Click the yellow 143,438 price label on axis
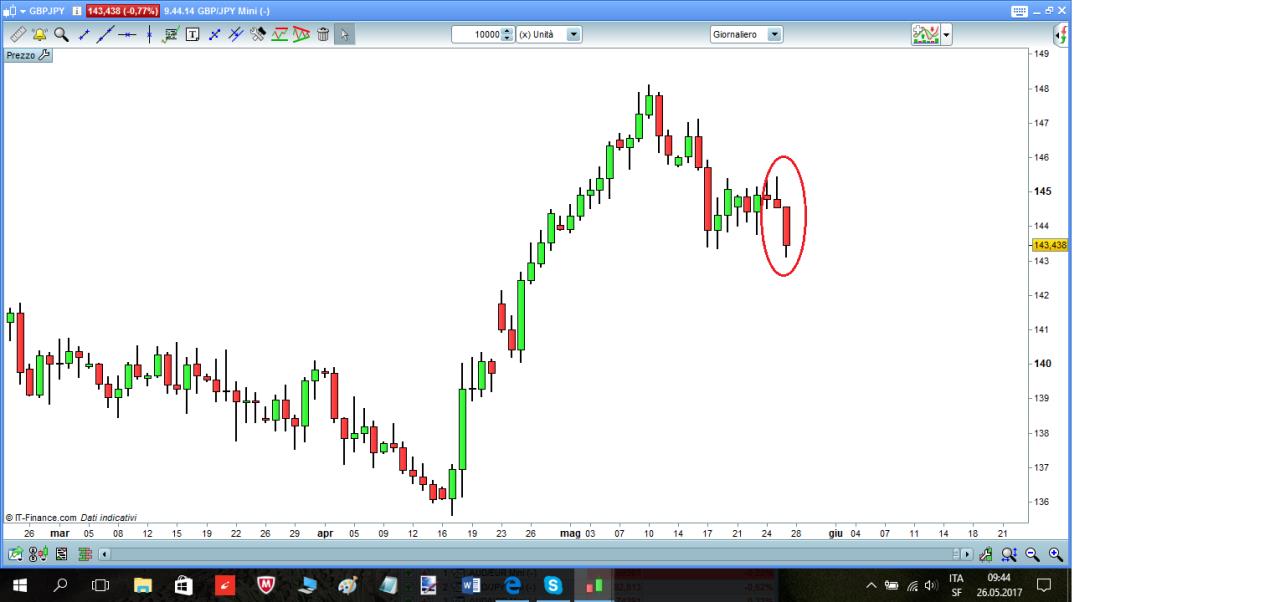Image resolution: width=1280 pixels, height=602 pixels. 1050,245
